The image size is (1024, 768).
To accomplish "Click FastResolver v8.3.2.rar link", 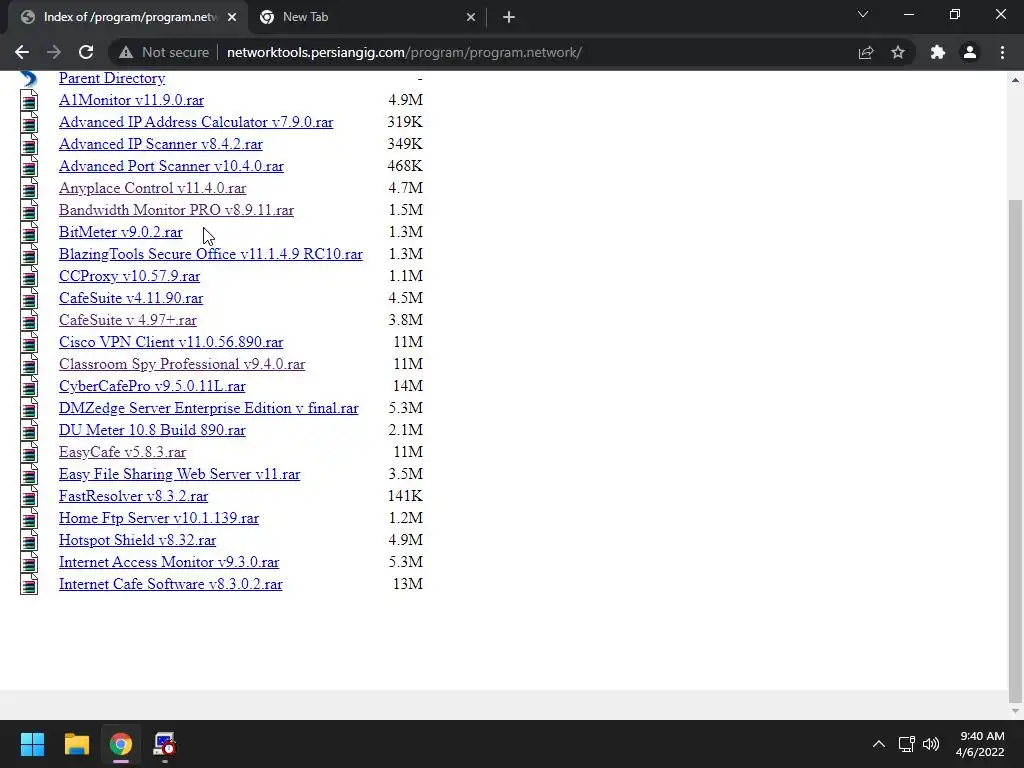I will pos(133,496).
